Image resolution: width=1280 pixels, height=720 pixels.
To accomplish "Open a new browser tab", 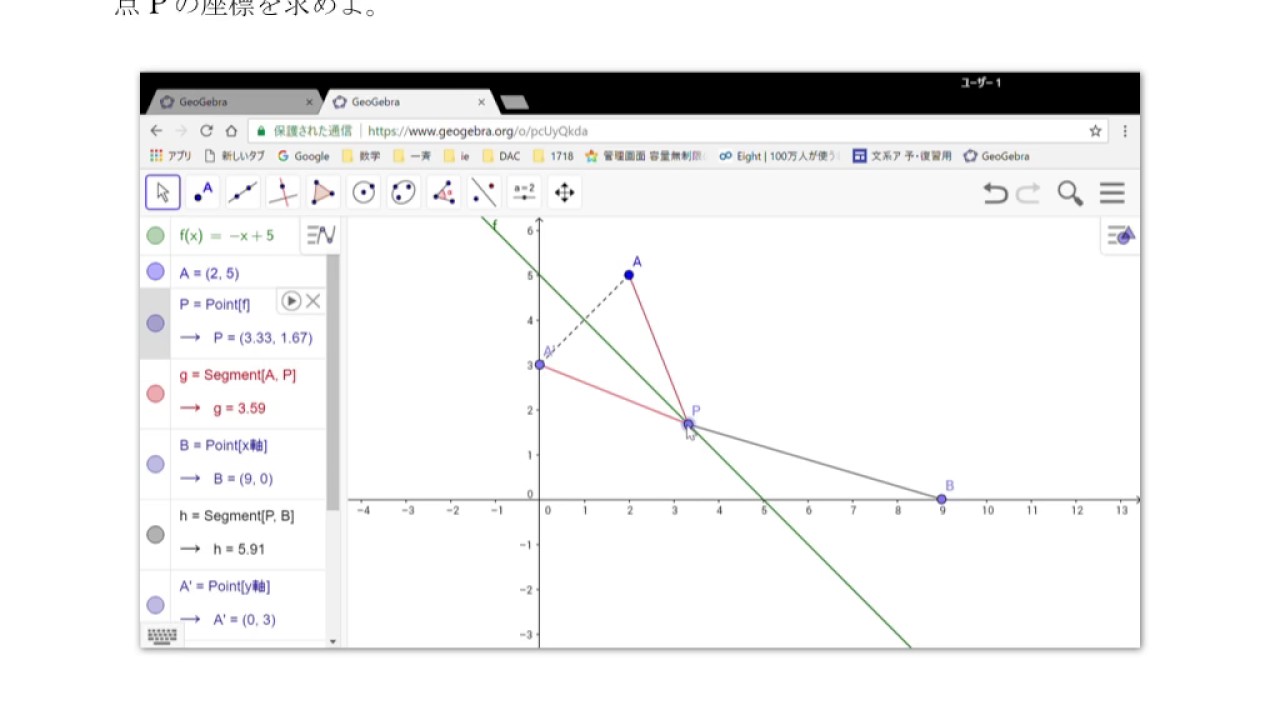I will (514, 103).
